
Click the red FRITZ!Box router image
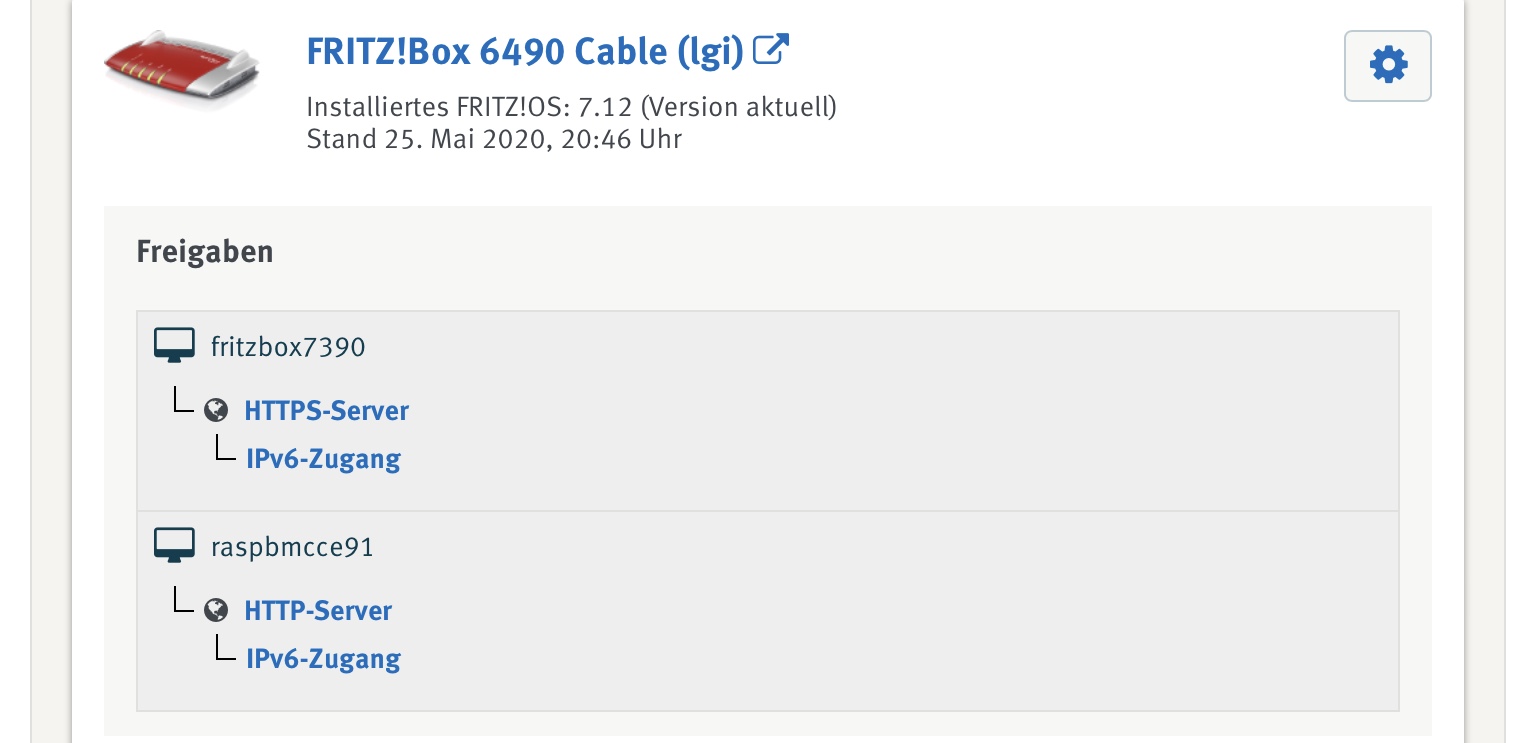181,67
